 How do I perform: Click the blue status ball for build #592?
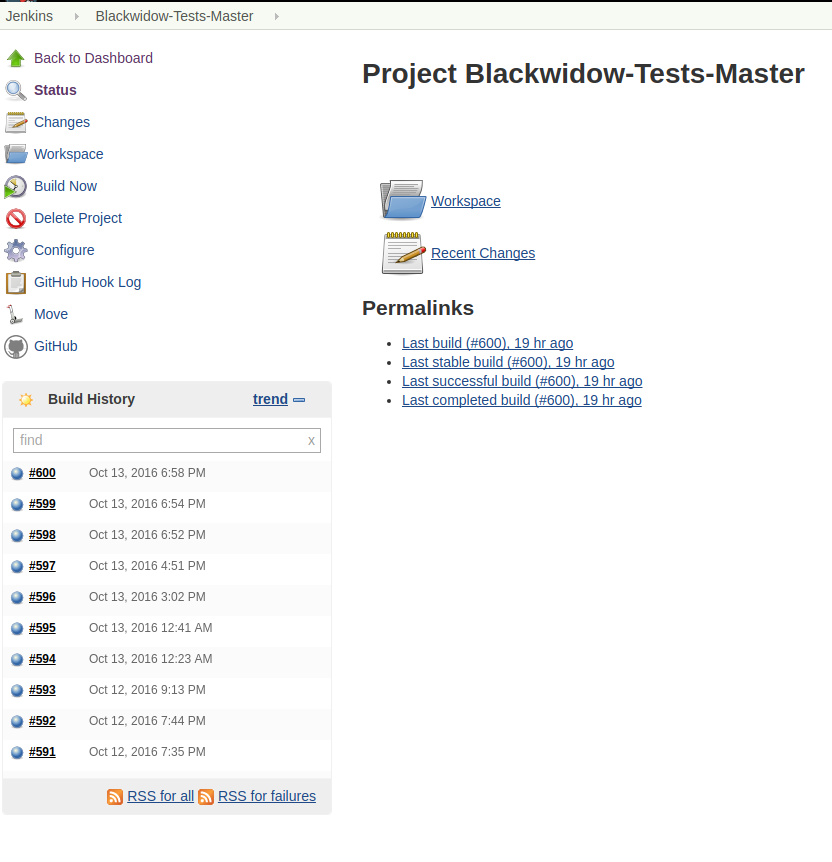17,721
